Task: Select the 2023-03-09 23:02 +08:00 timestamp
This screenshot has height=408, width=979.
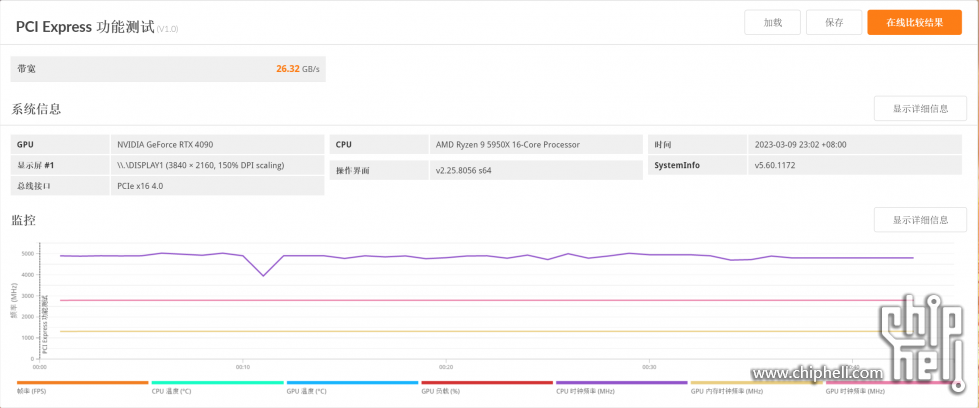Action: click(800, 144)
